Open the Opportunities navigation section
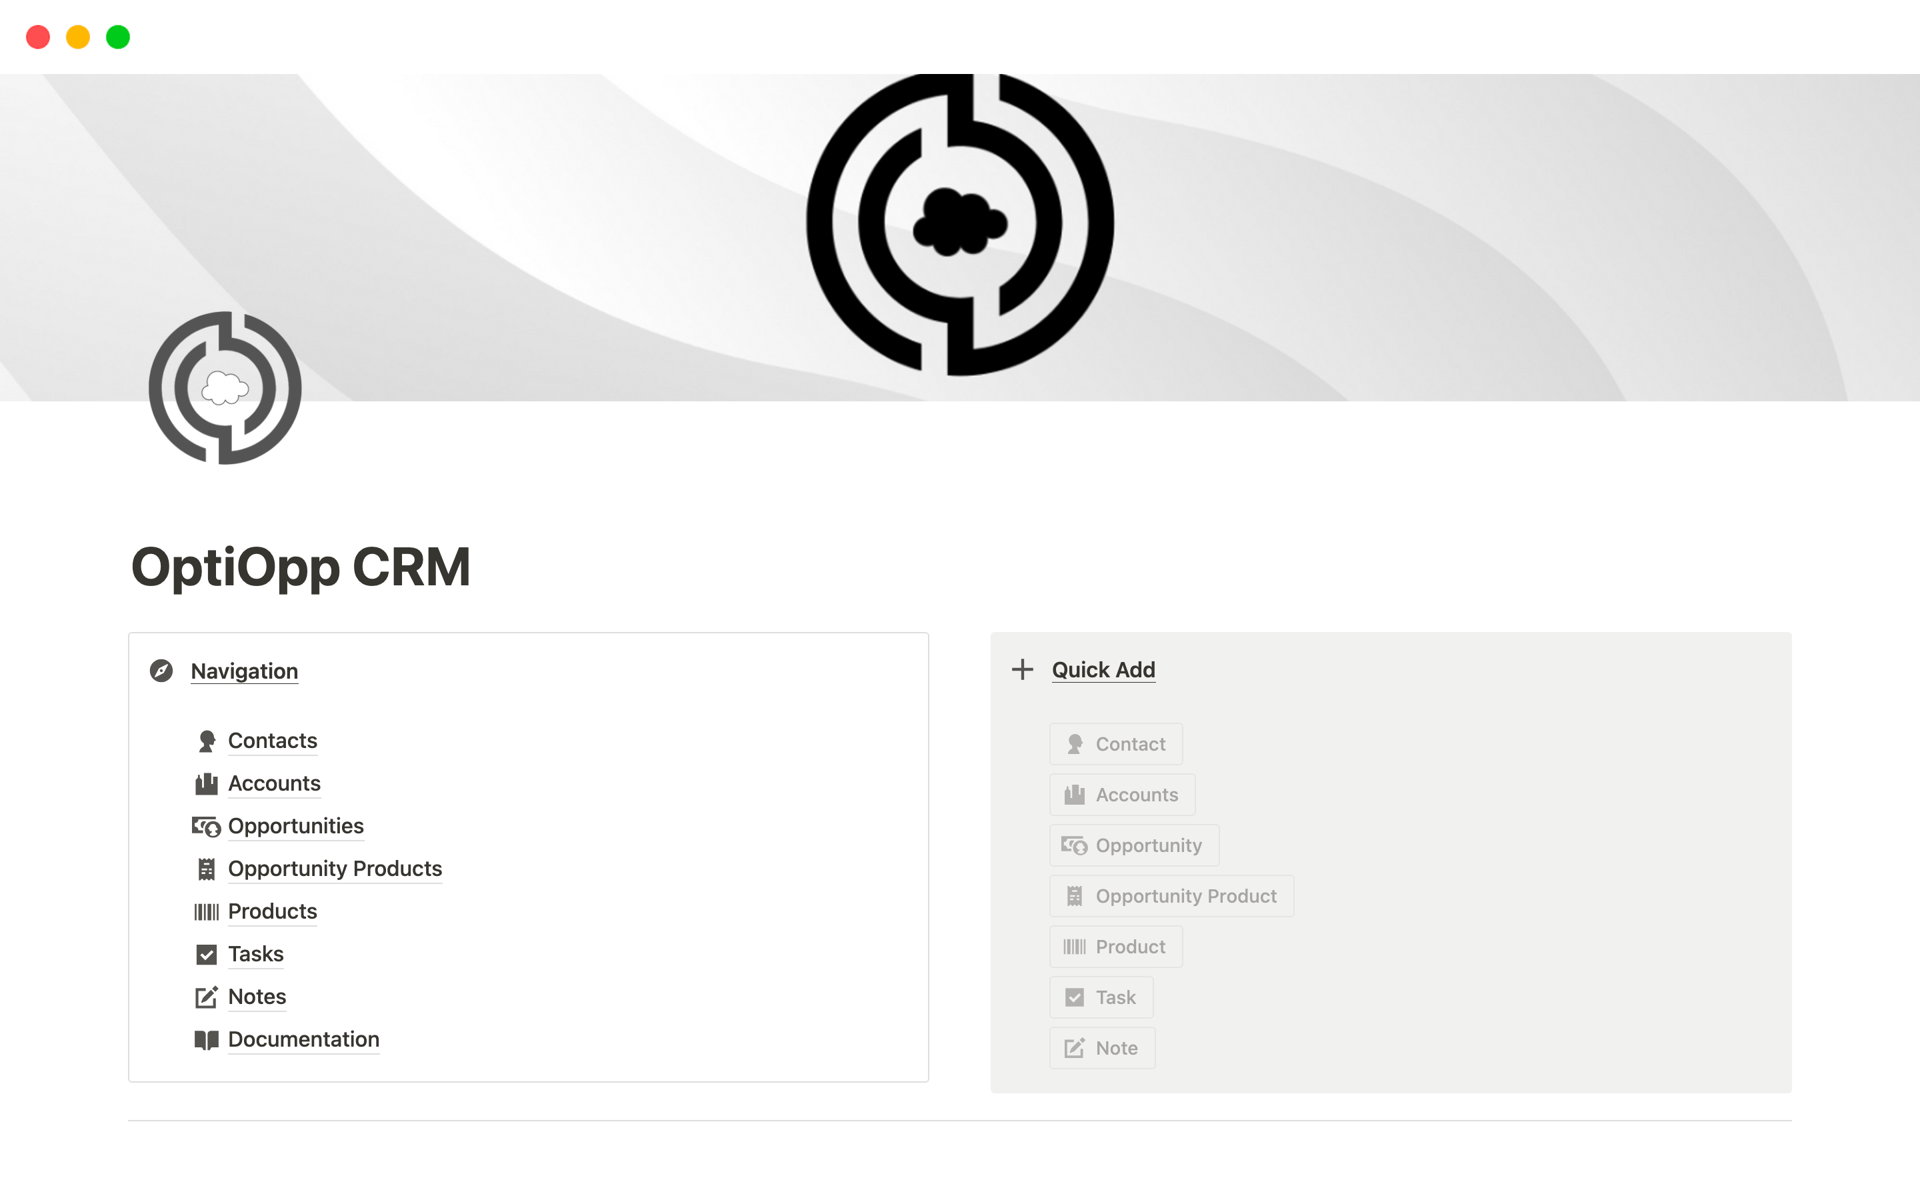This screenshot has height=1200, width=1920. (296, 825)
